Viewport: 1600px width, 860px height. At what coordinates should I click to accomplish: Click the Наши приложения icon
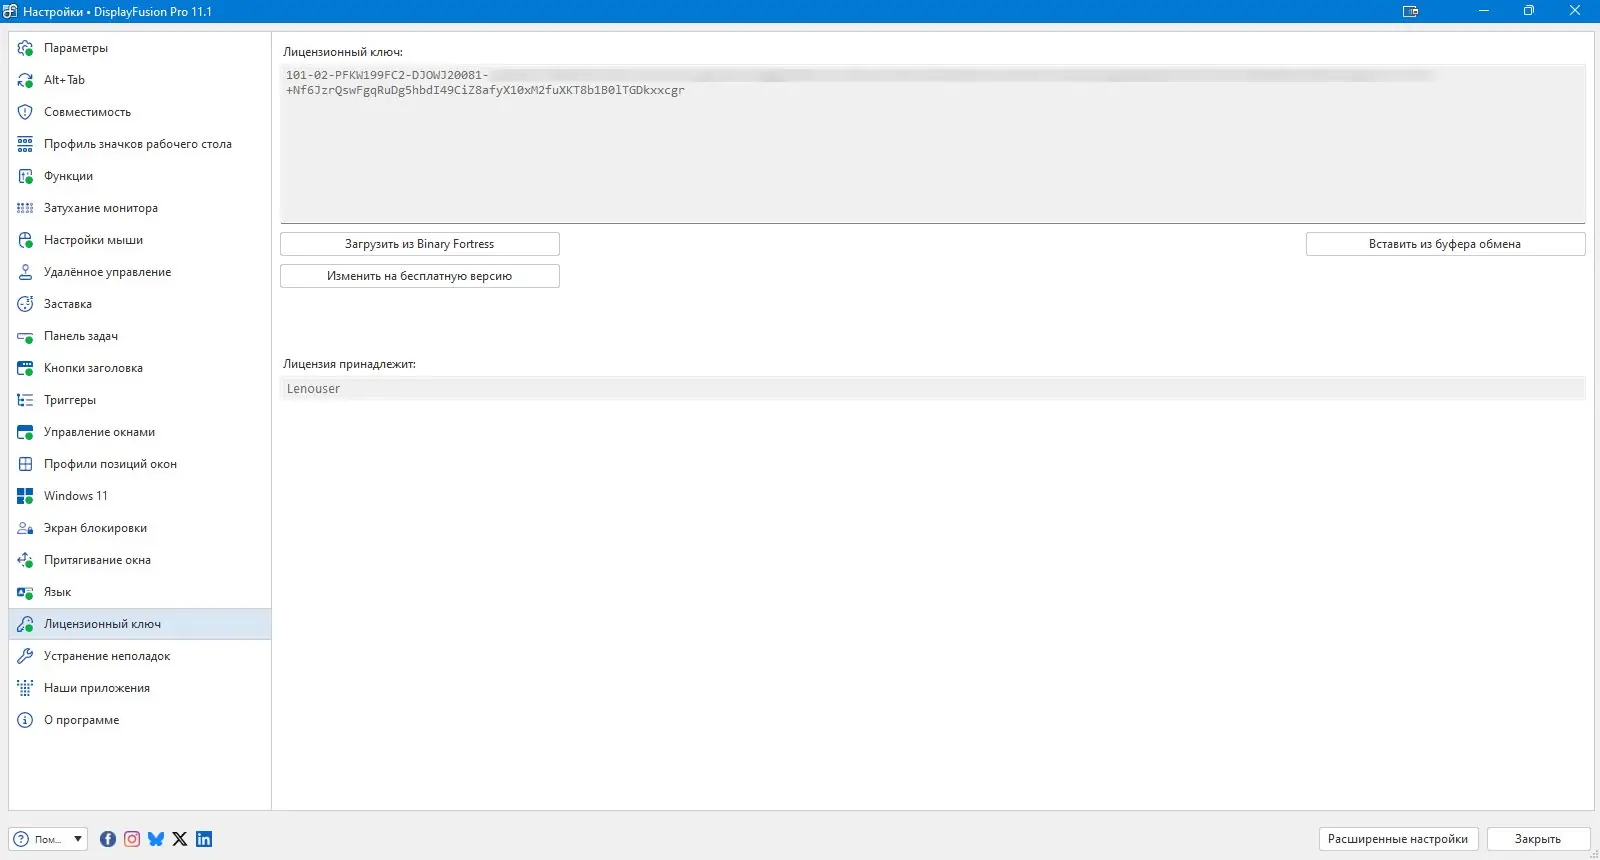click(x=25, y=688)
